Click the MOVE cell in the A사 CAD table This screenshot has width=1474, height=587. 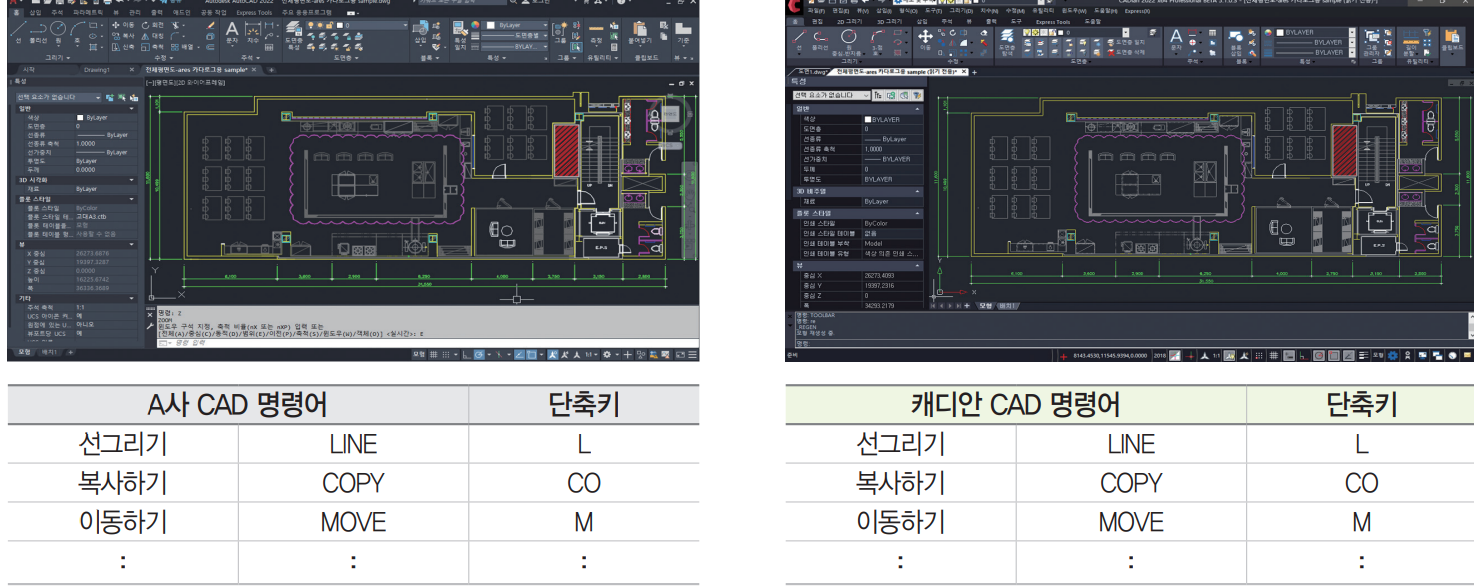[353, 522]
